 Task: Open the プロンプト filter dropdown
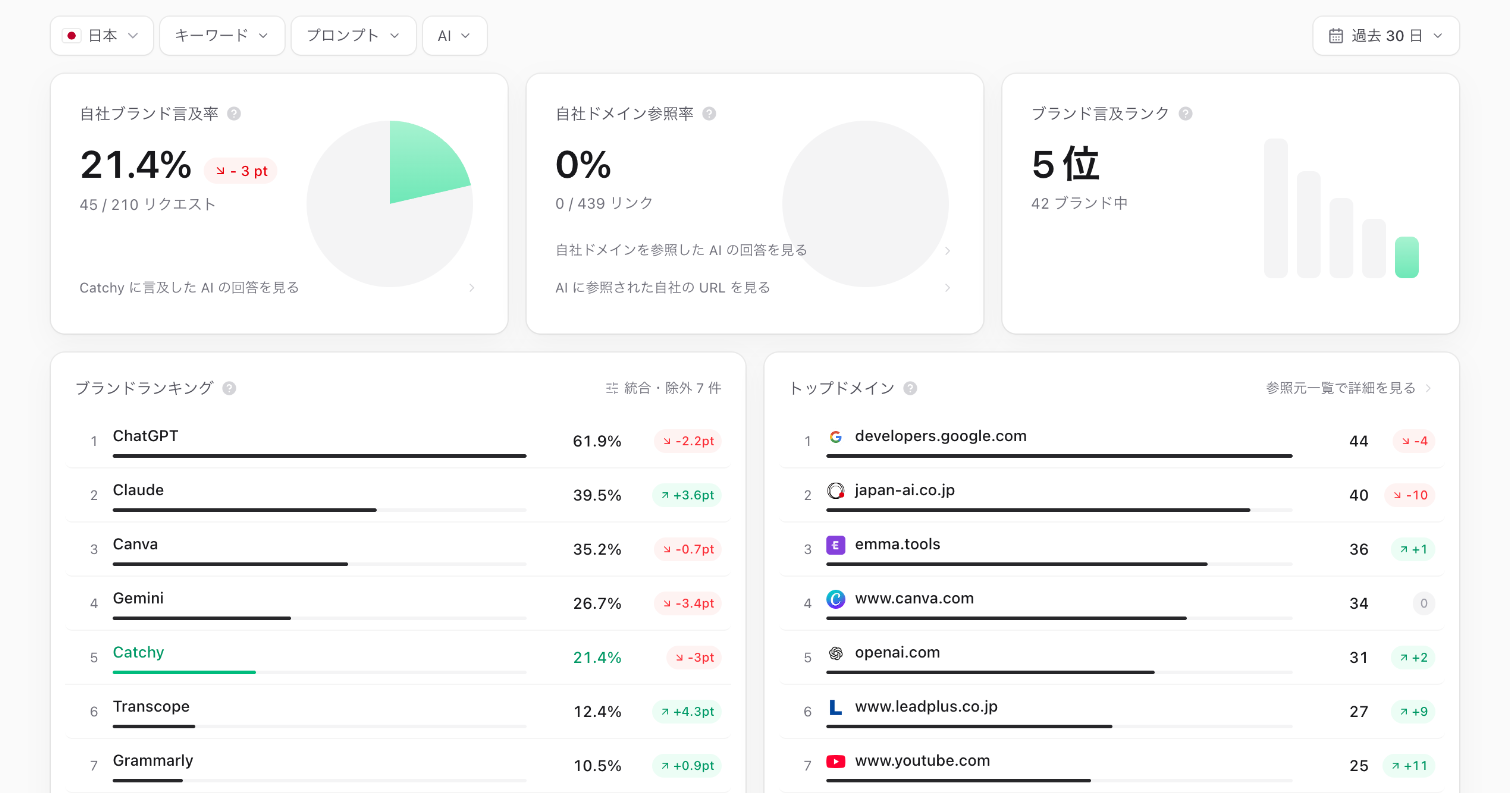[x=353, y=36]
